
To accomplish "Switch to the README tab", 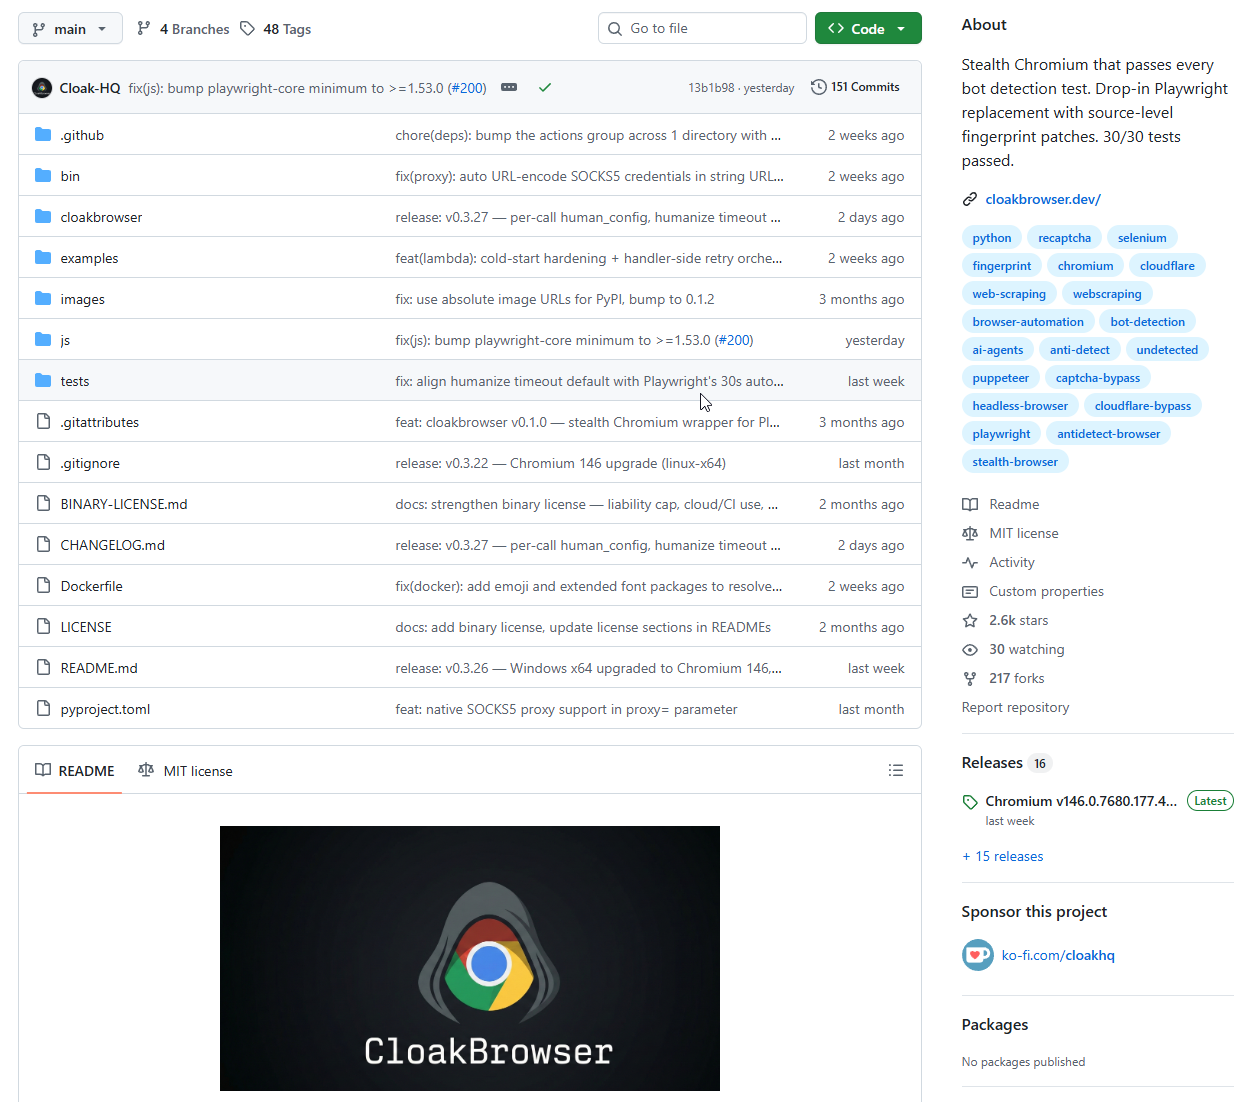I will coord(75,771).
